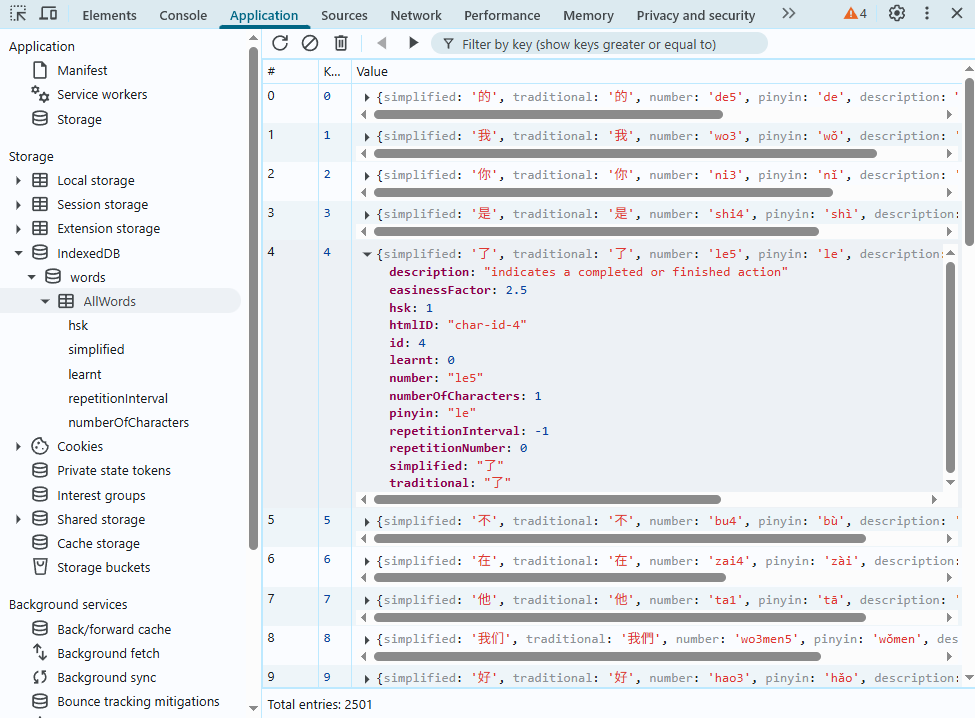Toggle the device toolbar icon
The image size is (975, 718).
(48, 14)
